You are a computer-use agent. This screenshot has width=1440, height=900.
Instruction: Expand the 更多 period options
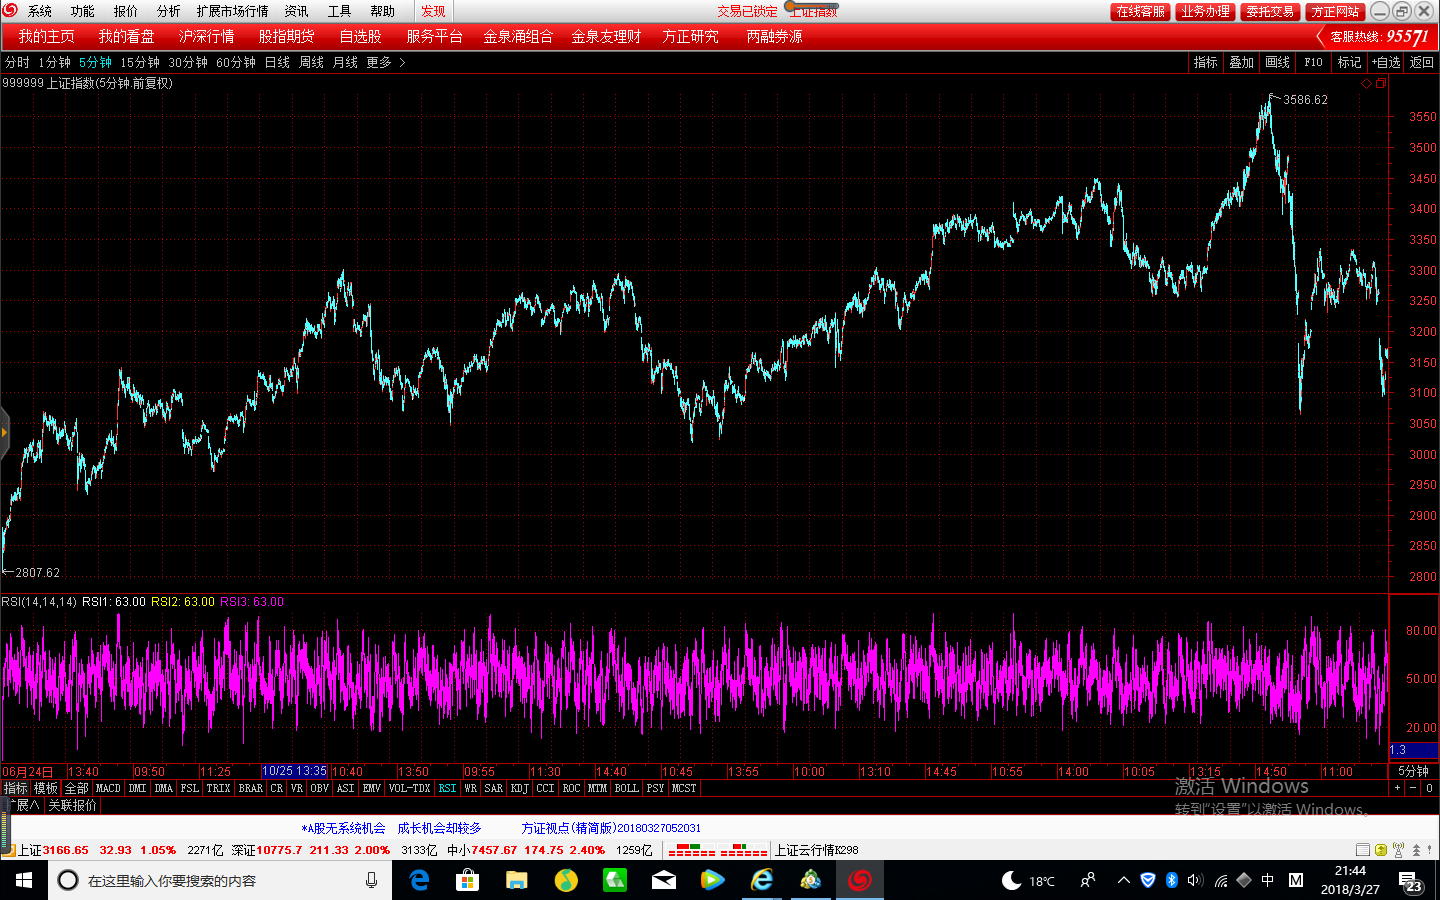(x=385, y=62)
